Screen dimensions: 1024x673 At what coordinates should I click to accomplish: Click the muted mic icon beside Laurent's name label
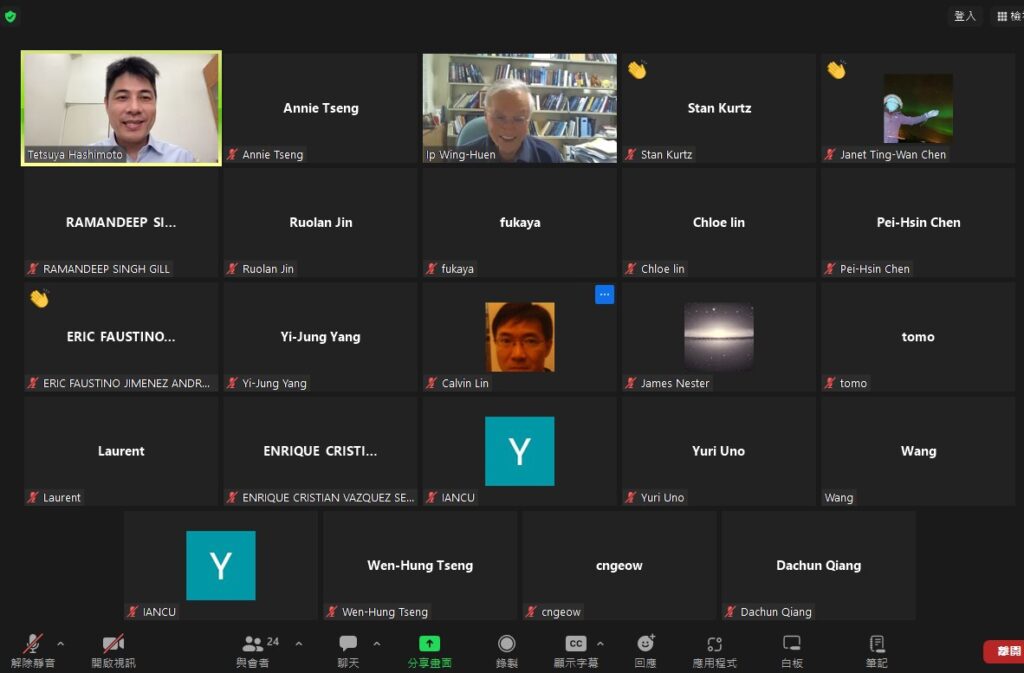point(33,497)
